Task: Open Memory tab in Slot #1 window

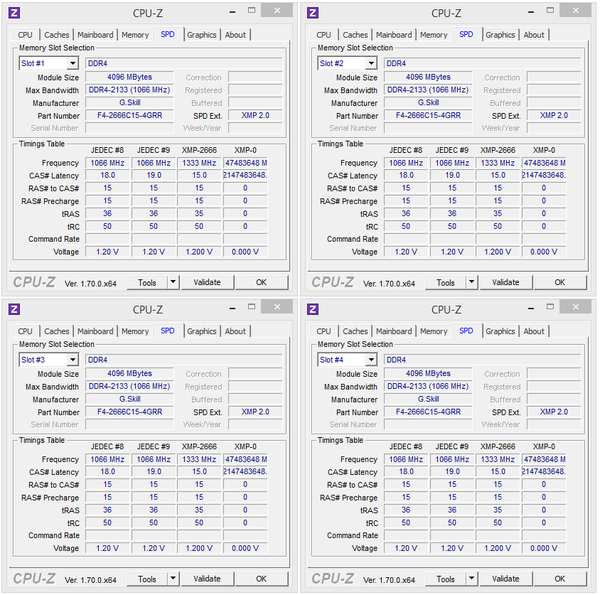Action: point(135,35)
